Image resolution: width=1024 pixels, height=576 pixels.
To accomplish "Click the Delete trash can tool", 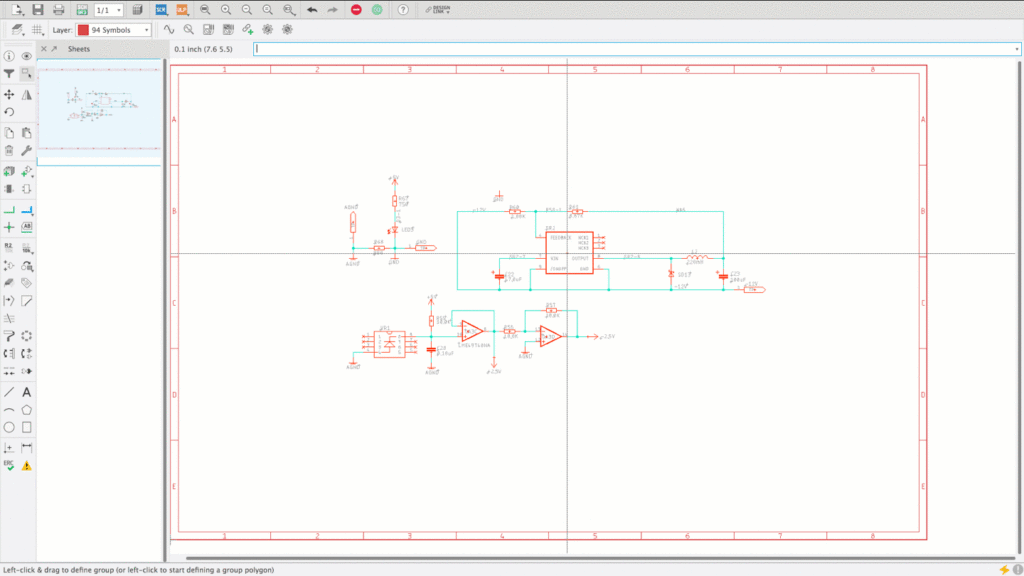I will (9, 151).
